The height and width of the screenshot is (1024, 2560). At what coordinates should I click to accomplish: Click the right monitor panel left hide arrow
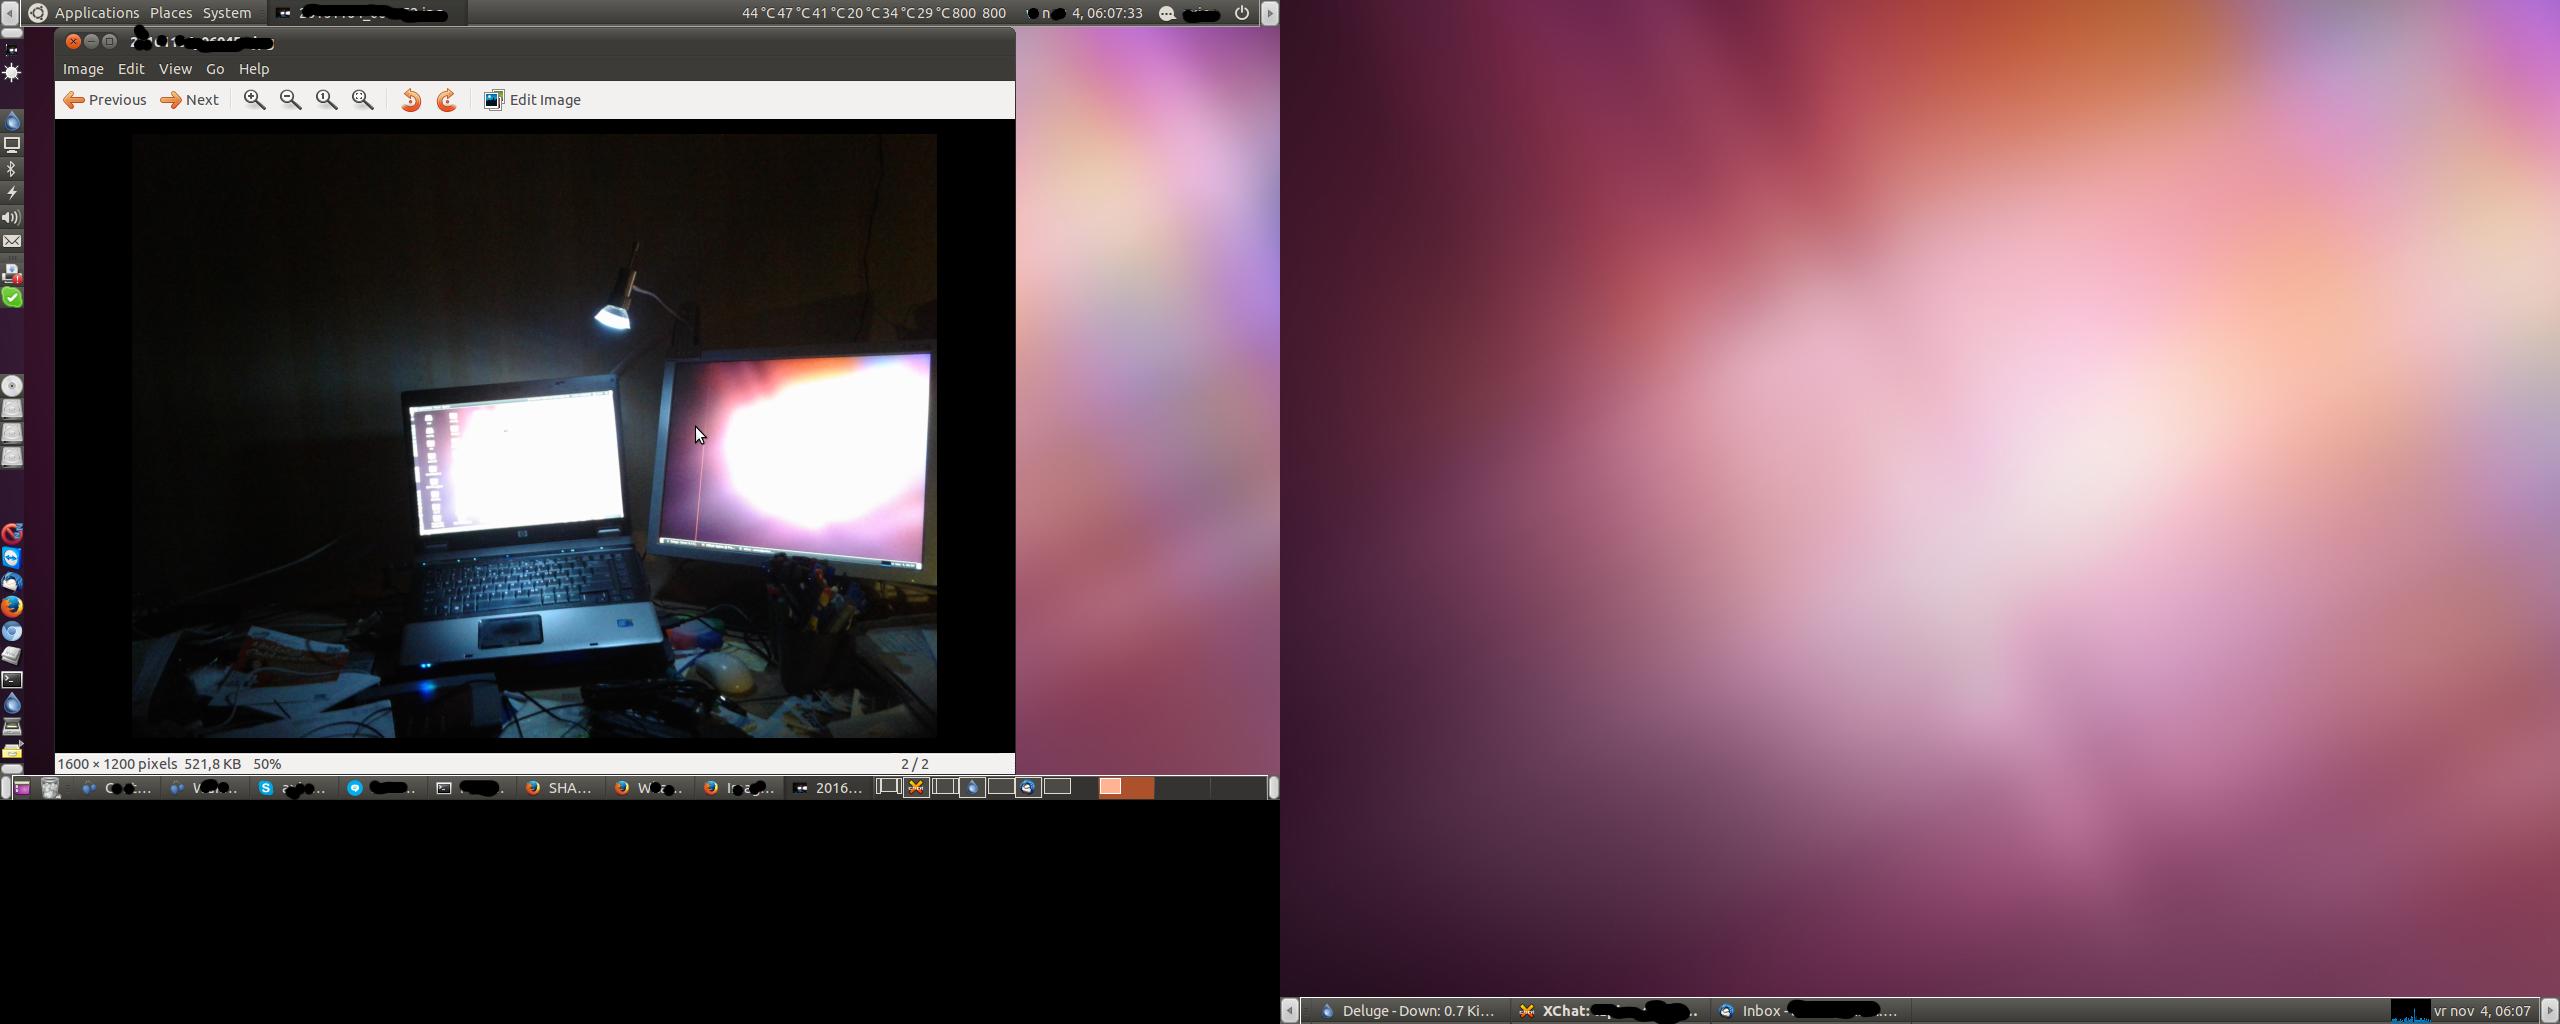[1290, 1011]
